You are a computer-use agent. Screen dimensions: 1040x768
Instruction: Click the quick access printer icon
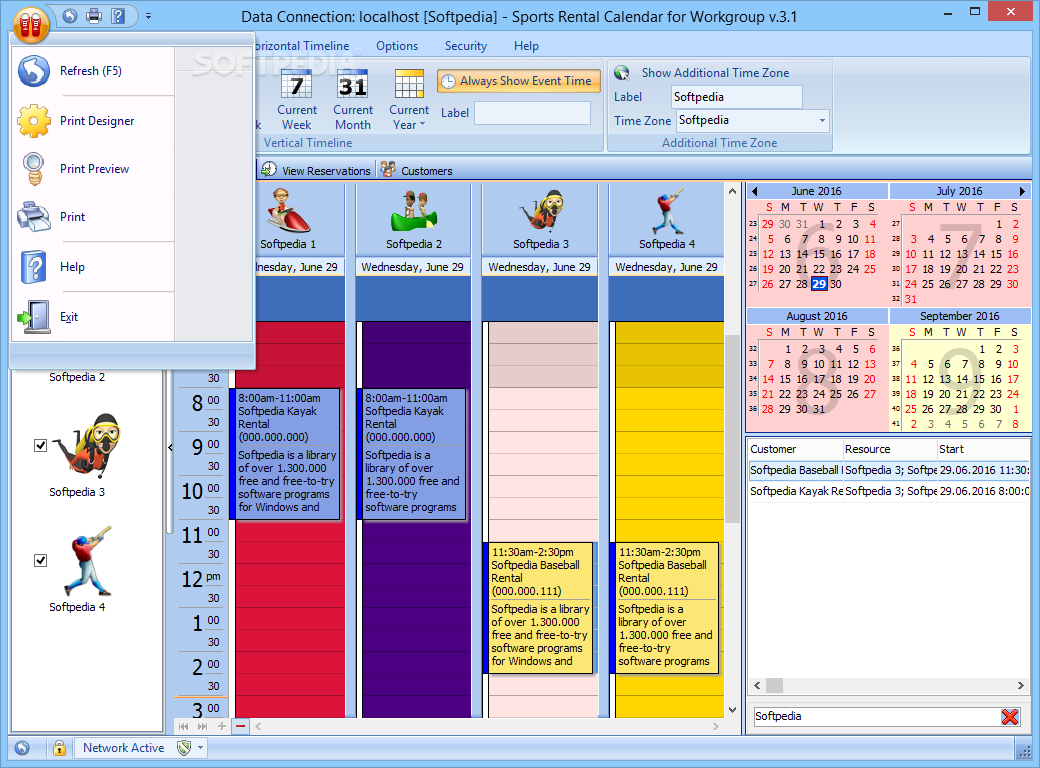(x=94, y=16)
